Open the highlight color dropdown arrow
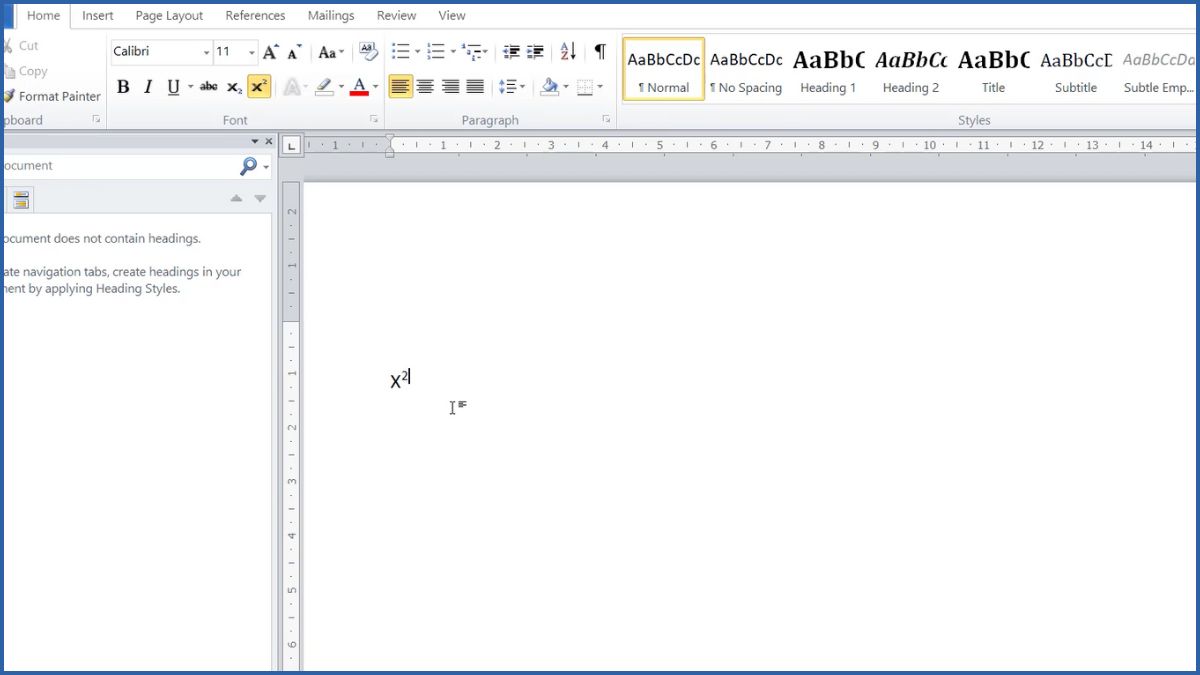 tap(340, 87)
